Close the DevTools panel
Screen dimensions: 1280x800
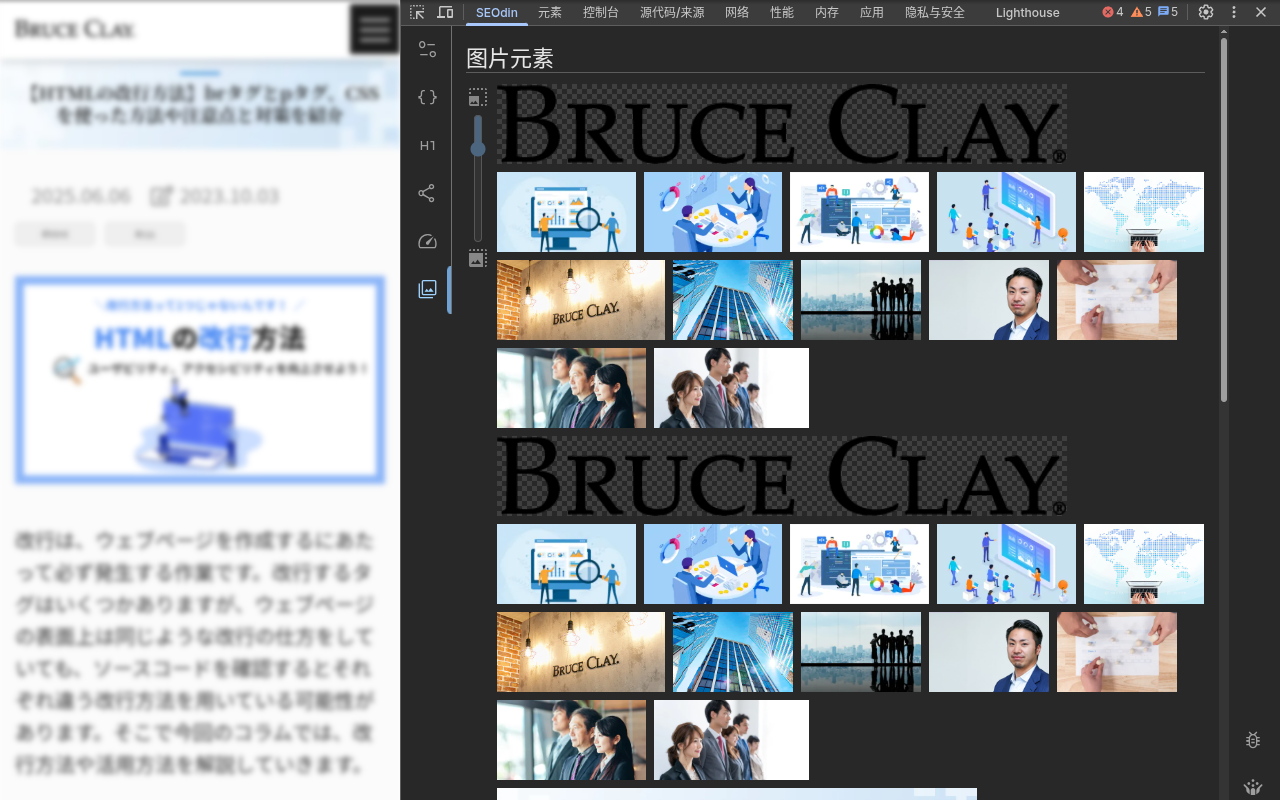1261,12
